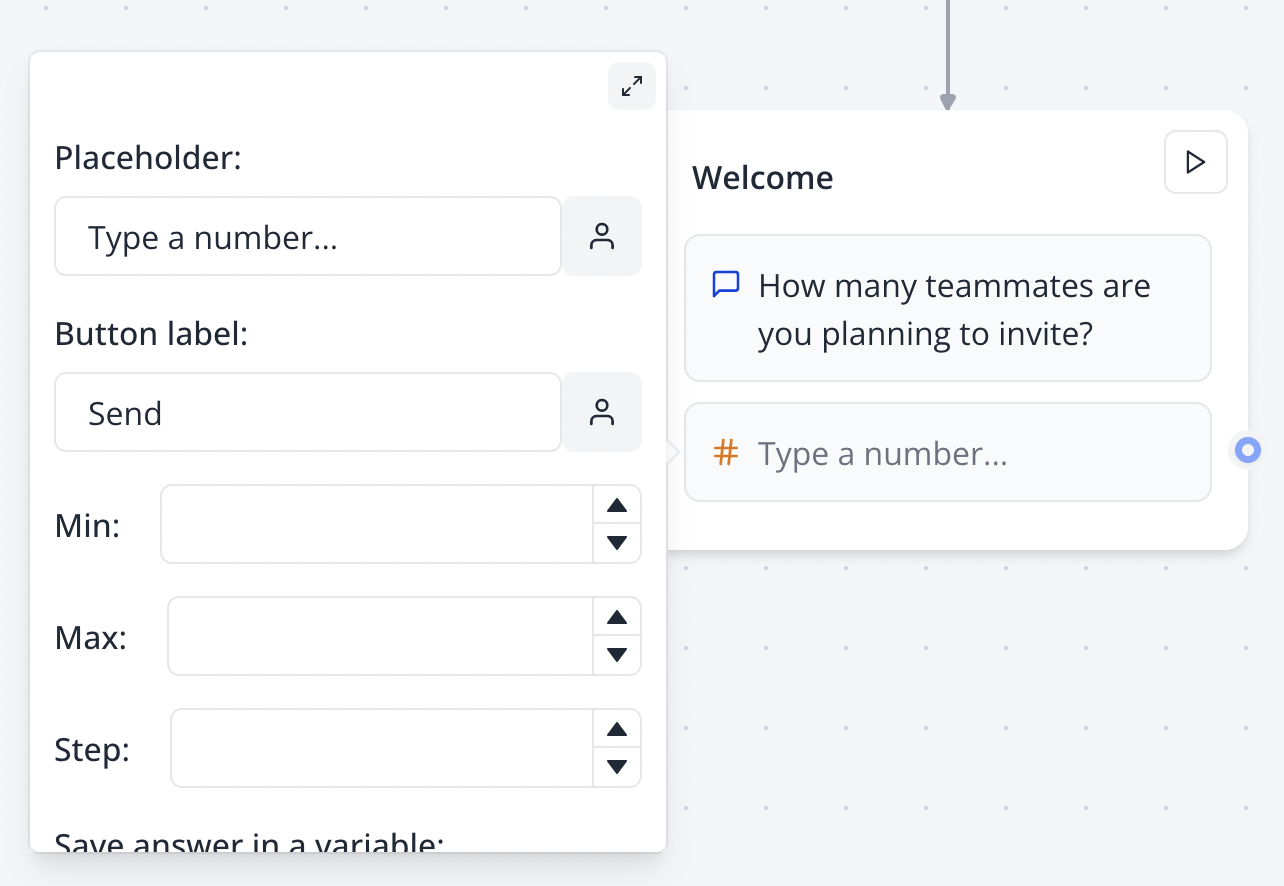Viewport: 1284px width, 886px height.
Task: Decrease the Min value
Action: point(617,543)
